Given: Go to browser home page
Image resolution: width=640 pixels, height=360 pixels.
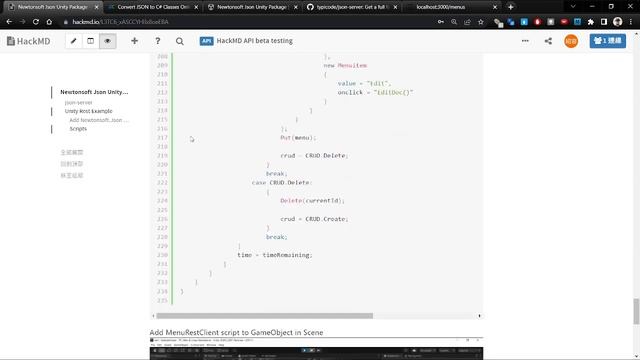Looking at the screenshot, I should pyautogui.click(x=49, y=22).
